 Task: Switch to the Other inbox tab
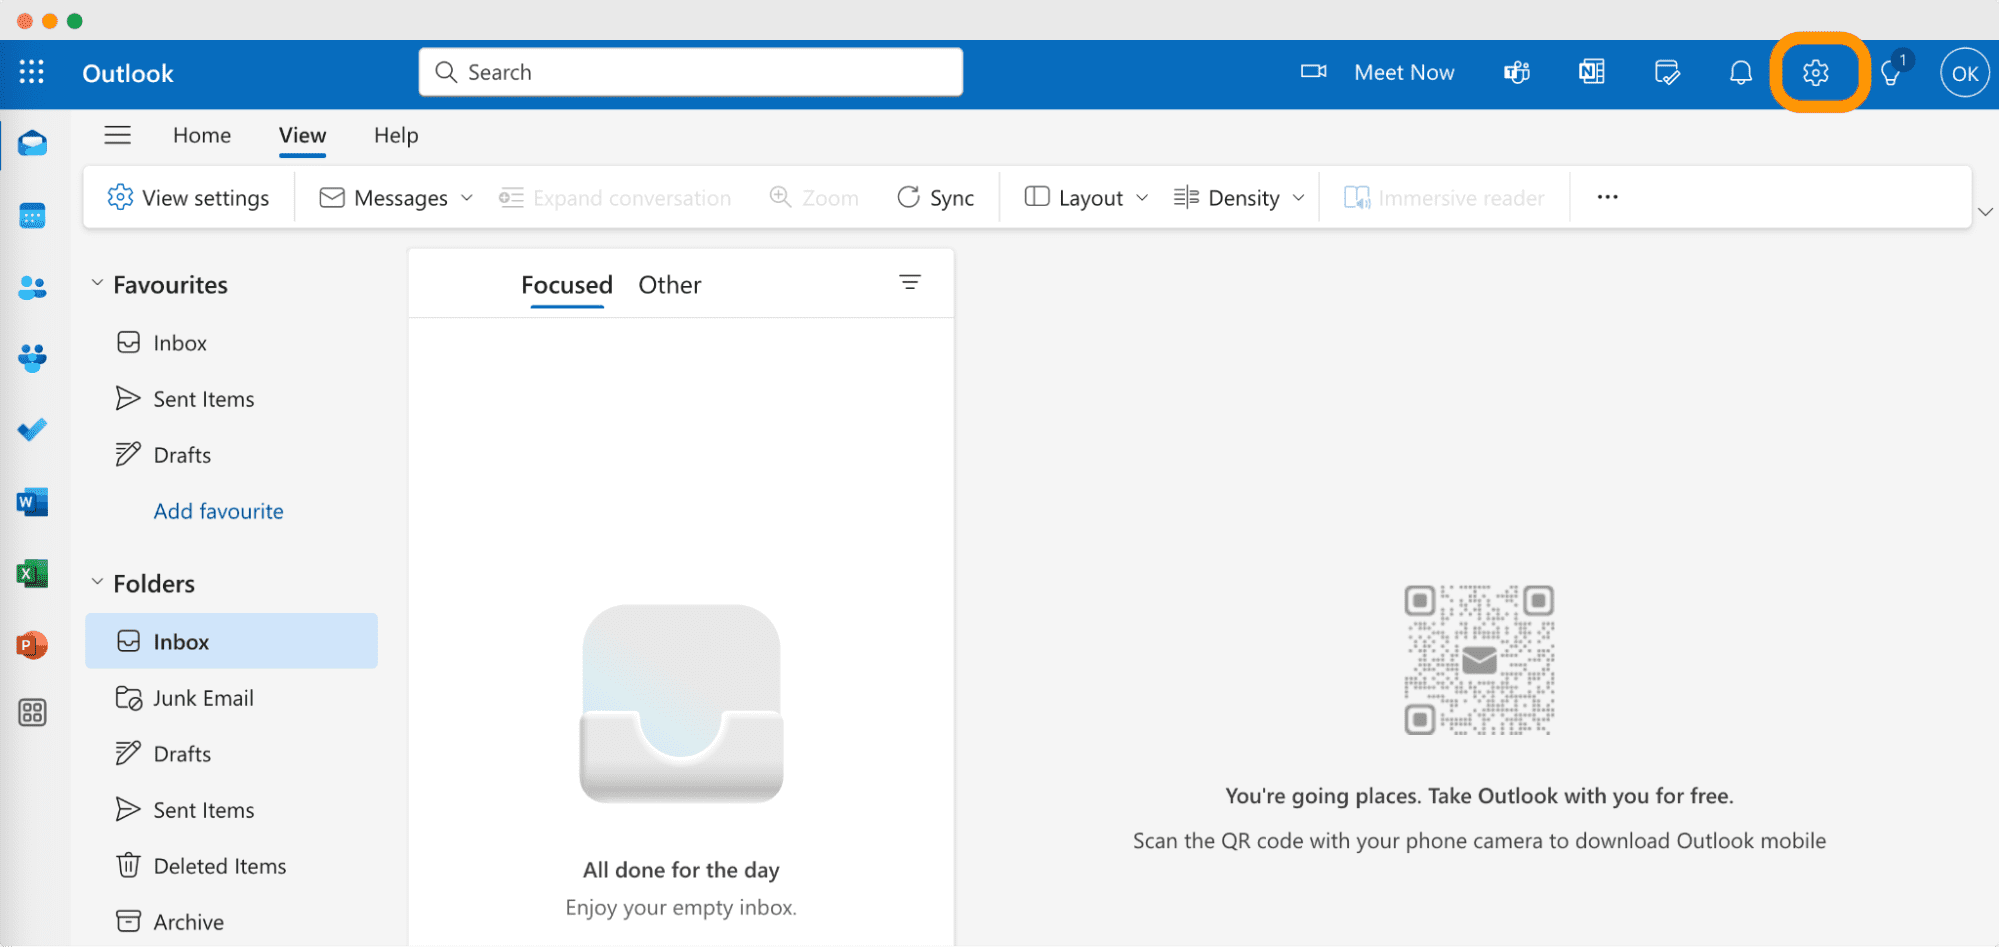point(670,285)
